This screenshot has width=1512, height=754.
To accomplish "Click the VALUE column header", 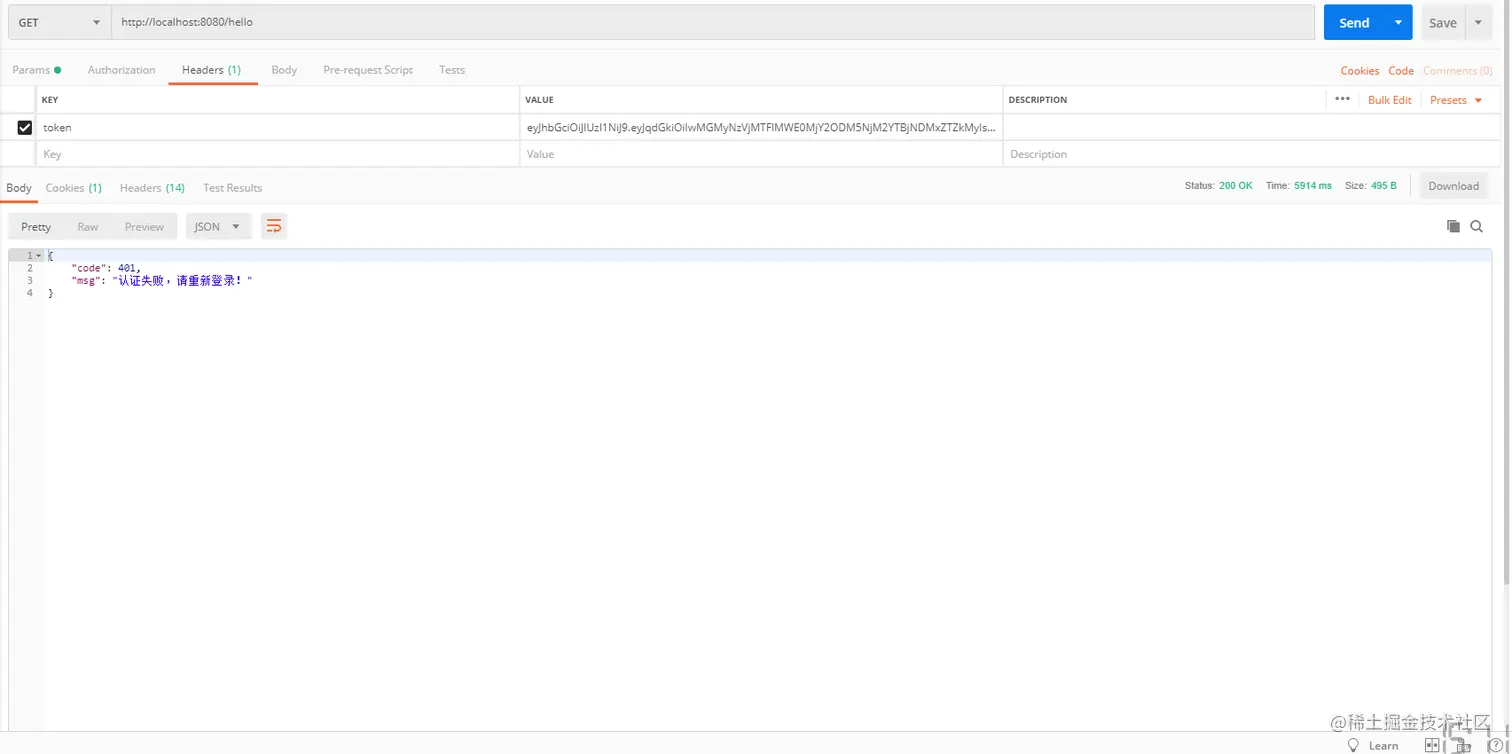I will pyautogui.click(x=539, y=100).
